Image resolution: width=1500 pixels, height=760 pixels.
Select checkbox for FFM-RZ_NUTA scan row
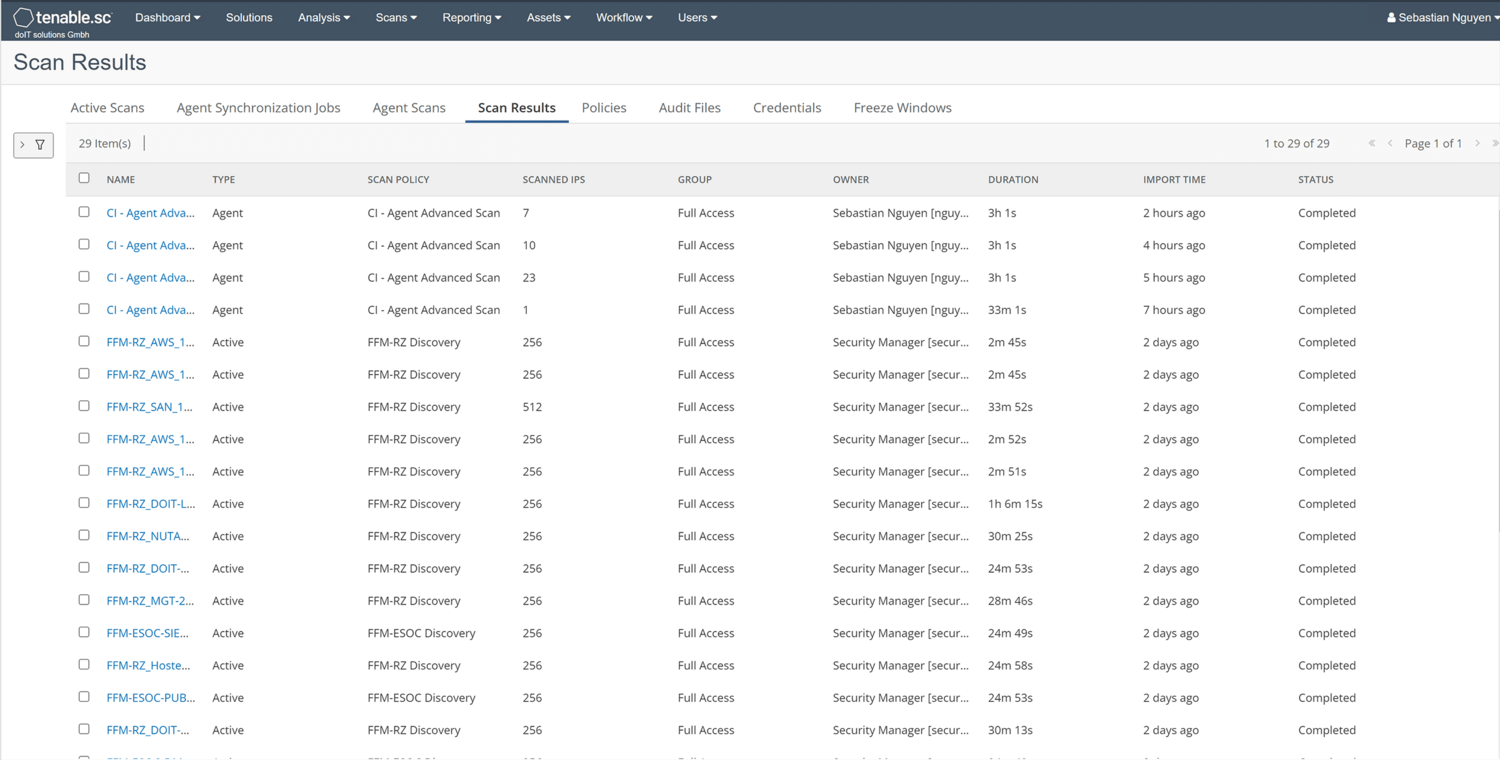84,535
